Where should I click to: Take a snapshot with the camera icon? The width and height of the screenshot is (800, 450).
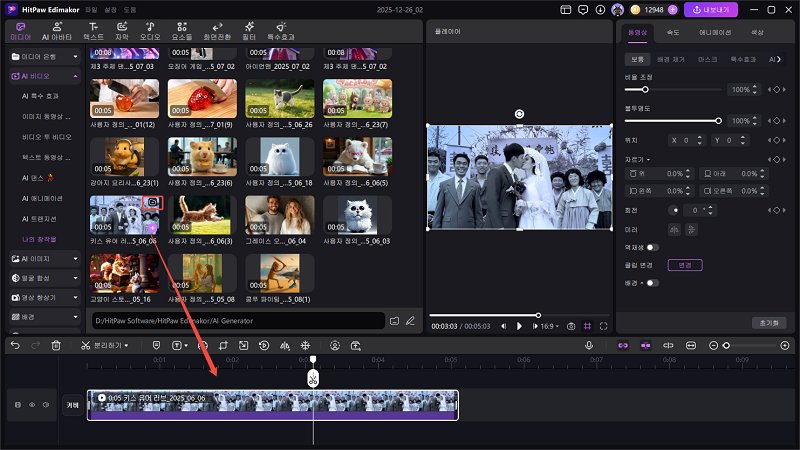coord(571,326)
